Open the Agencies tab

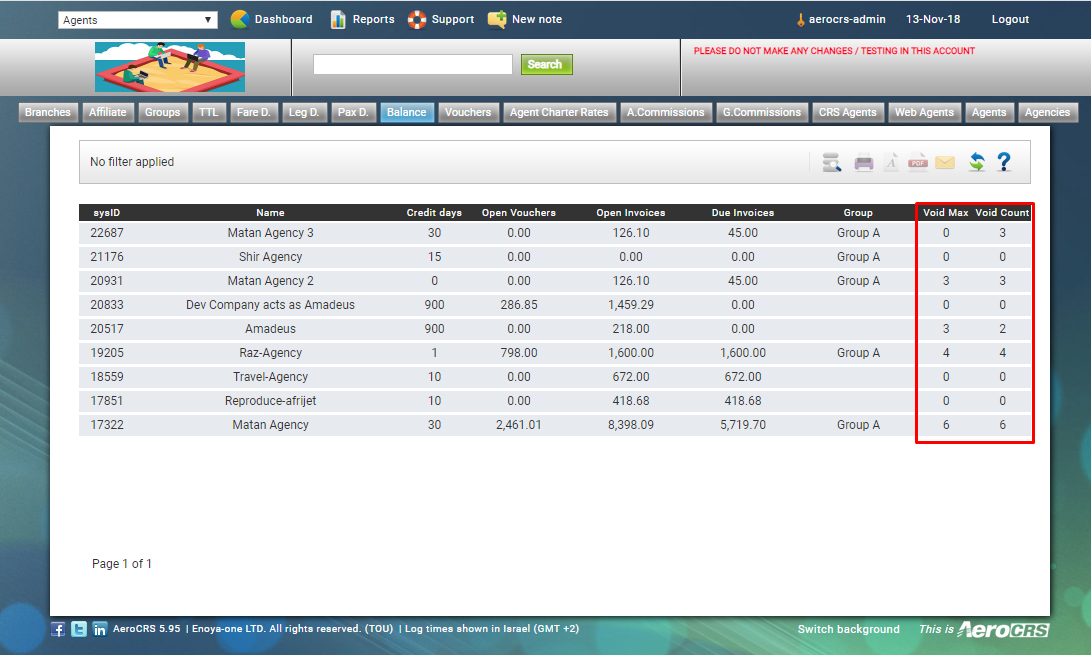click(1048, 113)
